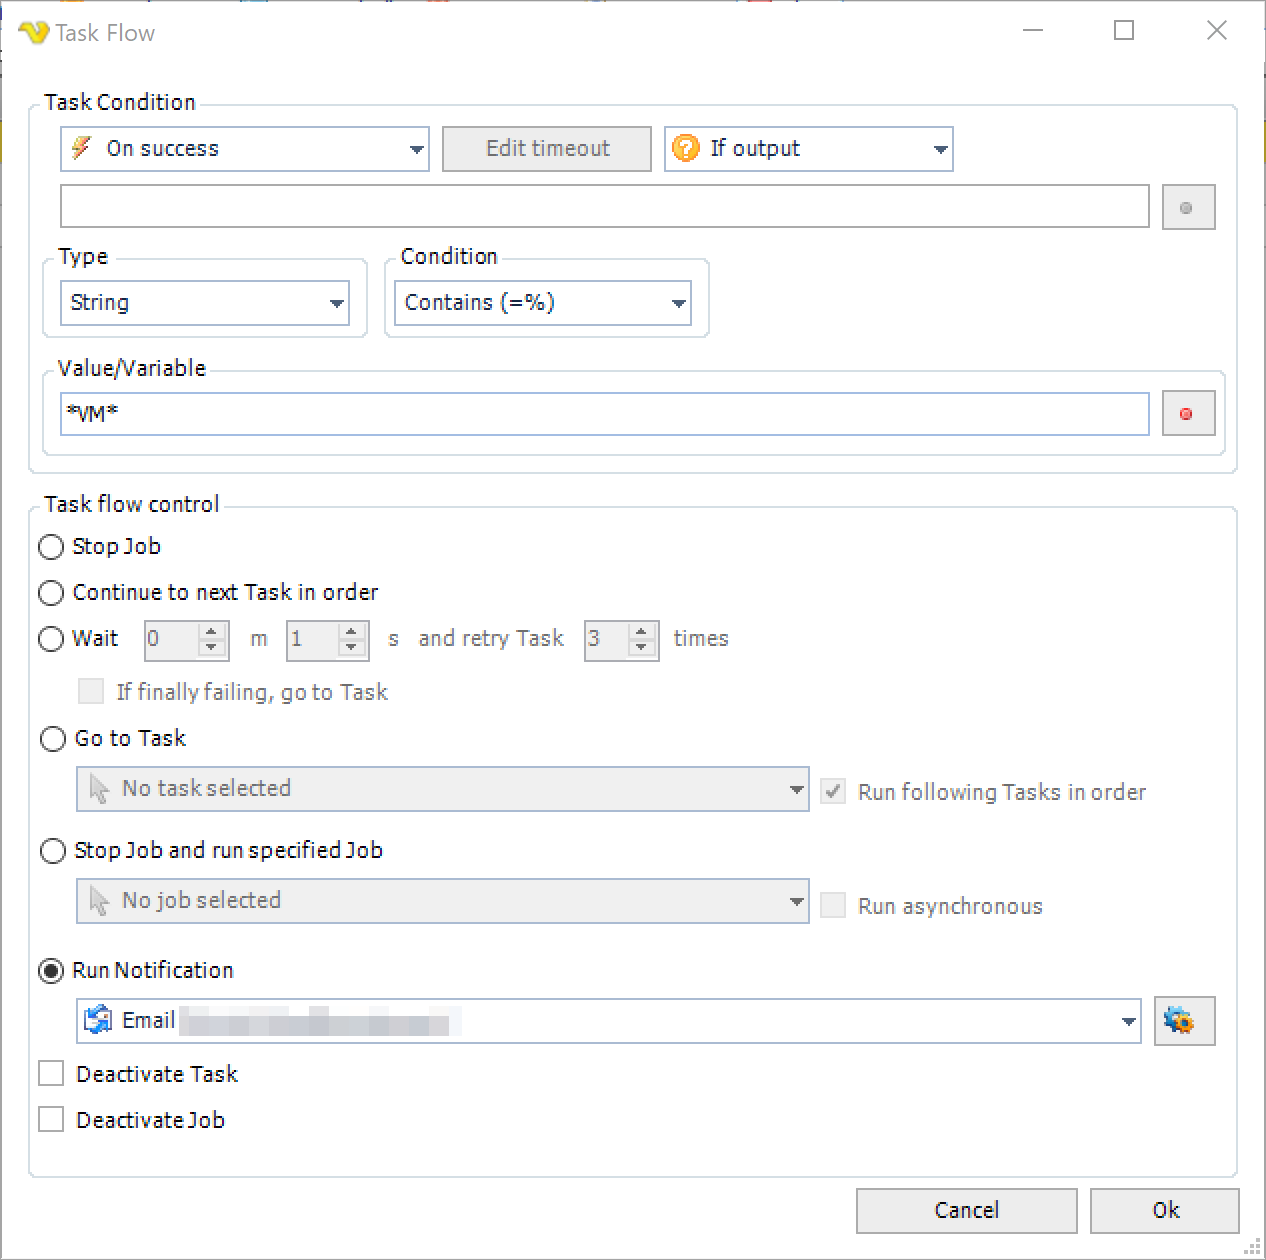Click the question mark If output icon
This screenshot has height=1260, width=1266.
click(686, 149)
